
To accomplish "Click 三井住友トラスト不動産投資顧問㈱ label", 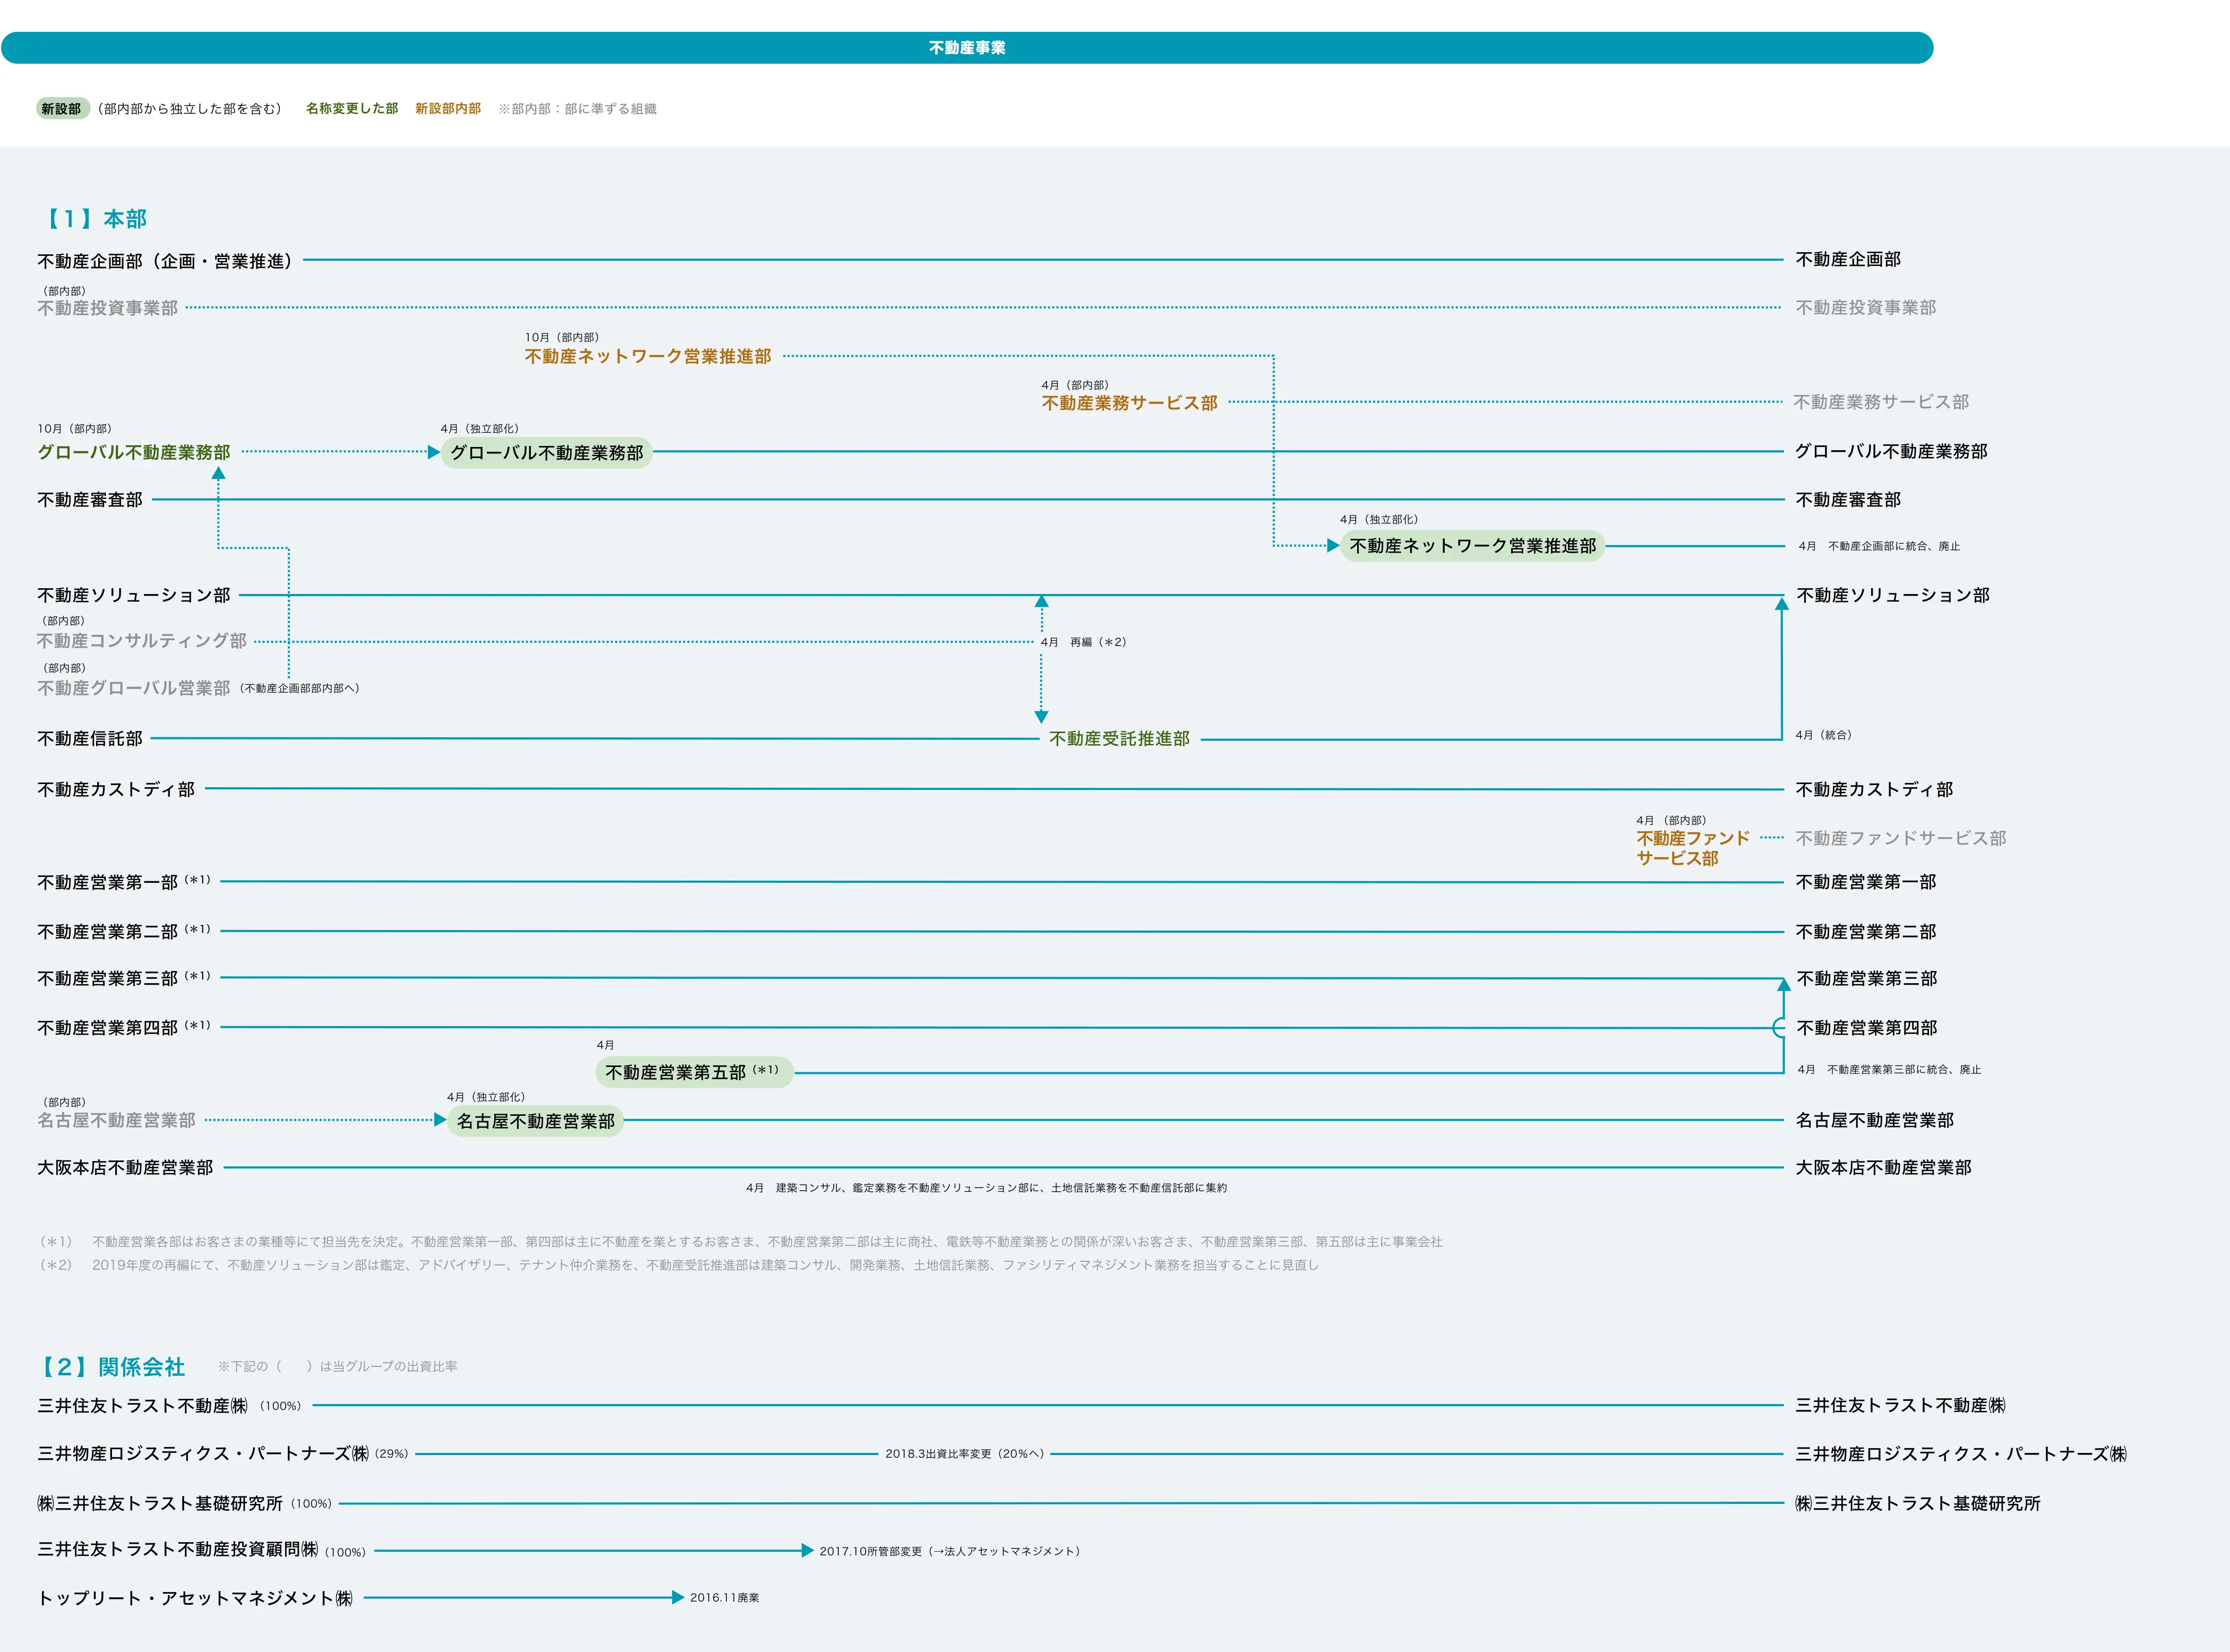I will (178, 1549).
